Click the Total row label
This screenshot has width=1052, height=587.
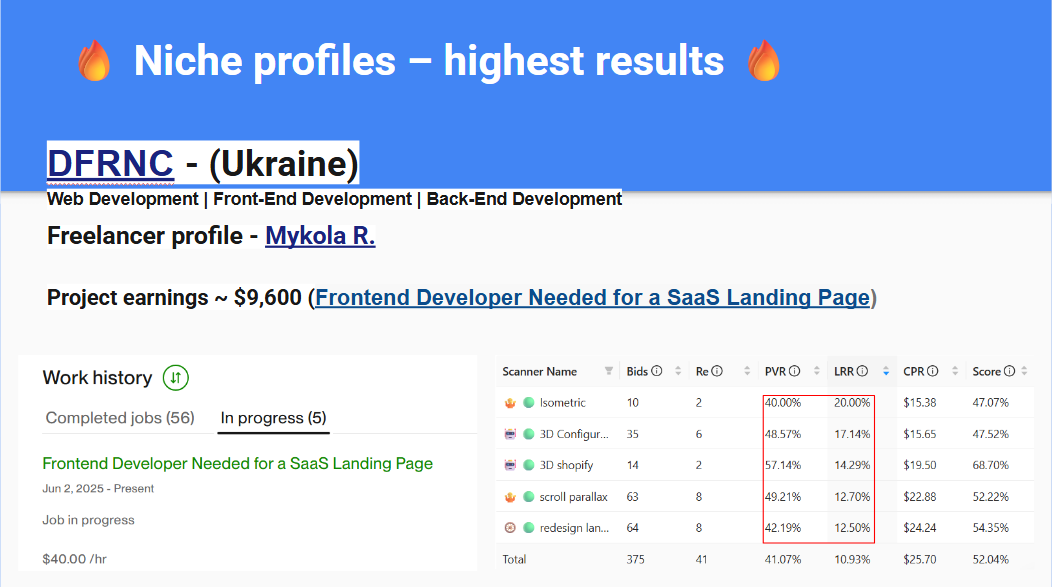(x=514, y=559)
